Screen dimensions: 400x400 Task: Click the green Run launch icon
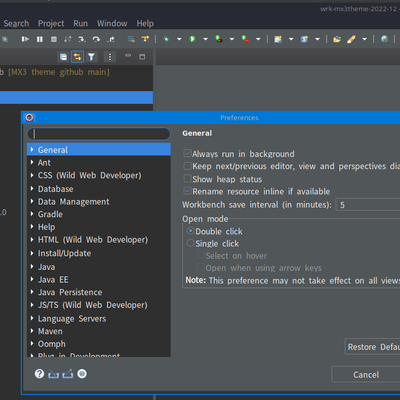pyautogui.click(x=192, y=39)
